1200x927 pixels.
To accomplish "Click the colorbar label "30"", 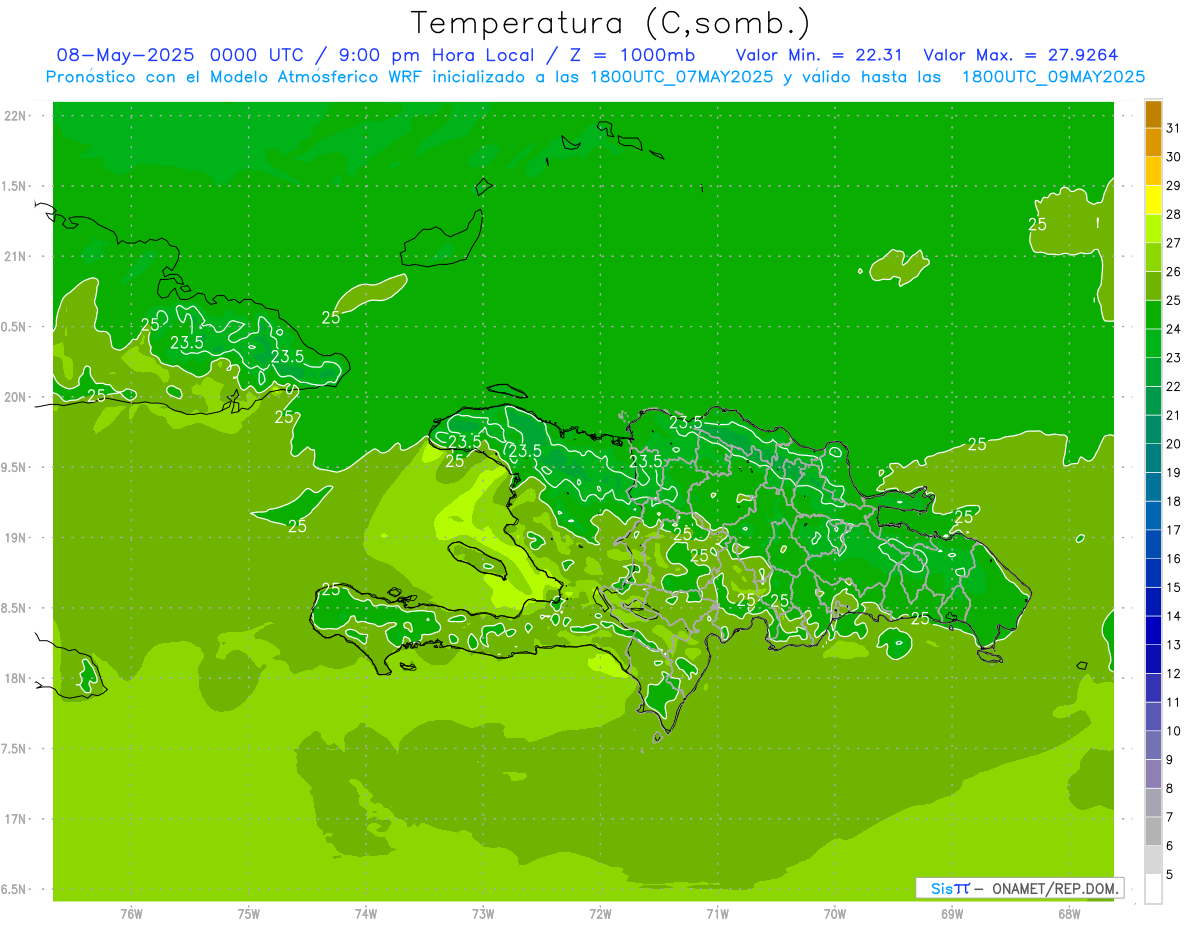I will [x=1174, y=157].
